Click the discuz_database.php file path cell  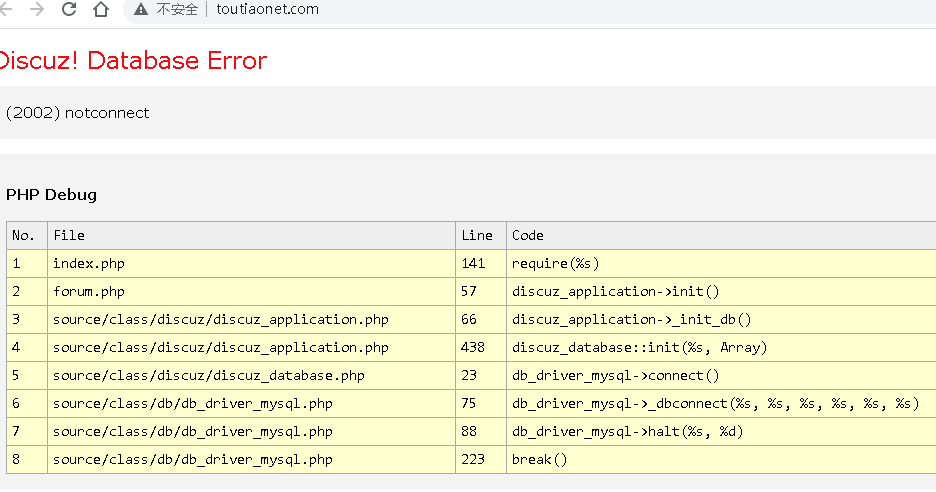click(209, 376)
